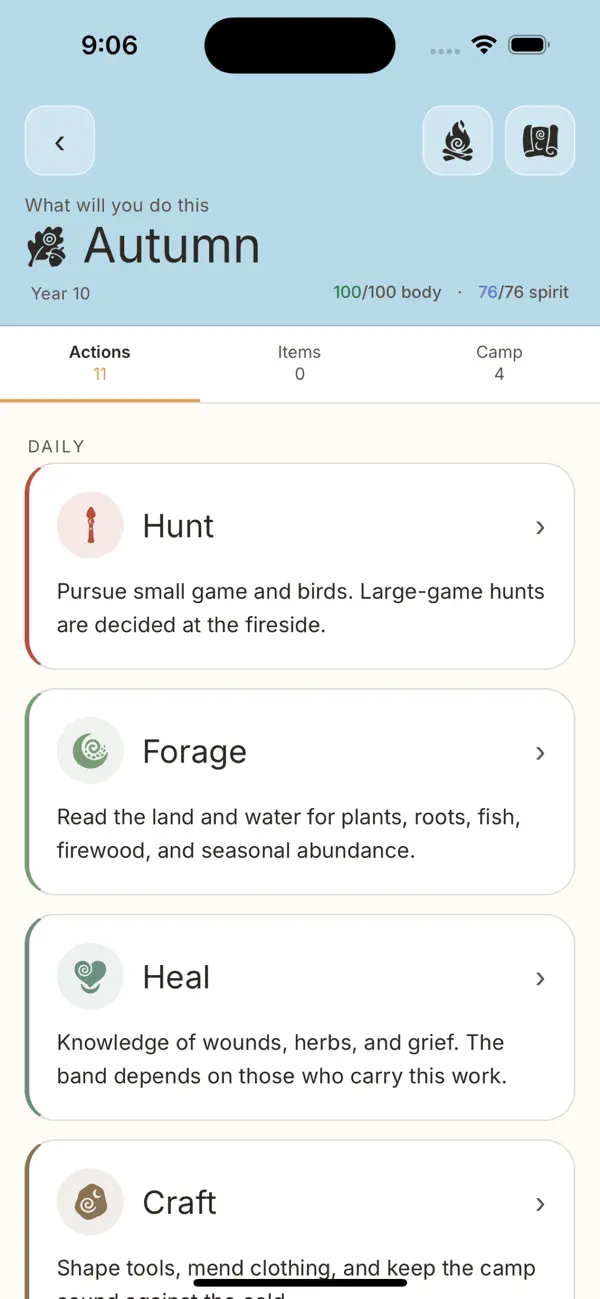Tap the 100/100 body stat
The width and height of the screenshot is (600, 1299).
[x=387, y=292]
